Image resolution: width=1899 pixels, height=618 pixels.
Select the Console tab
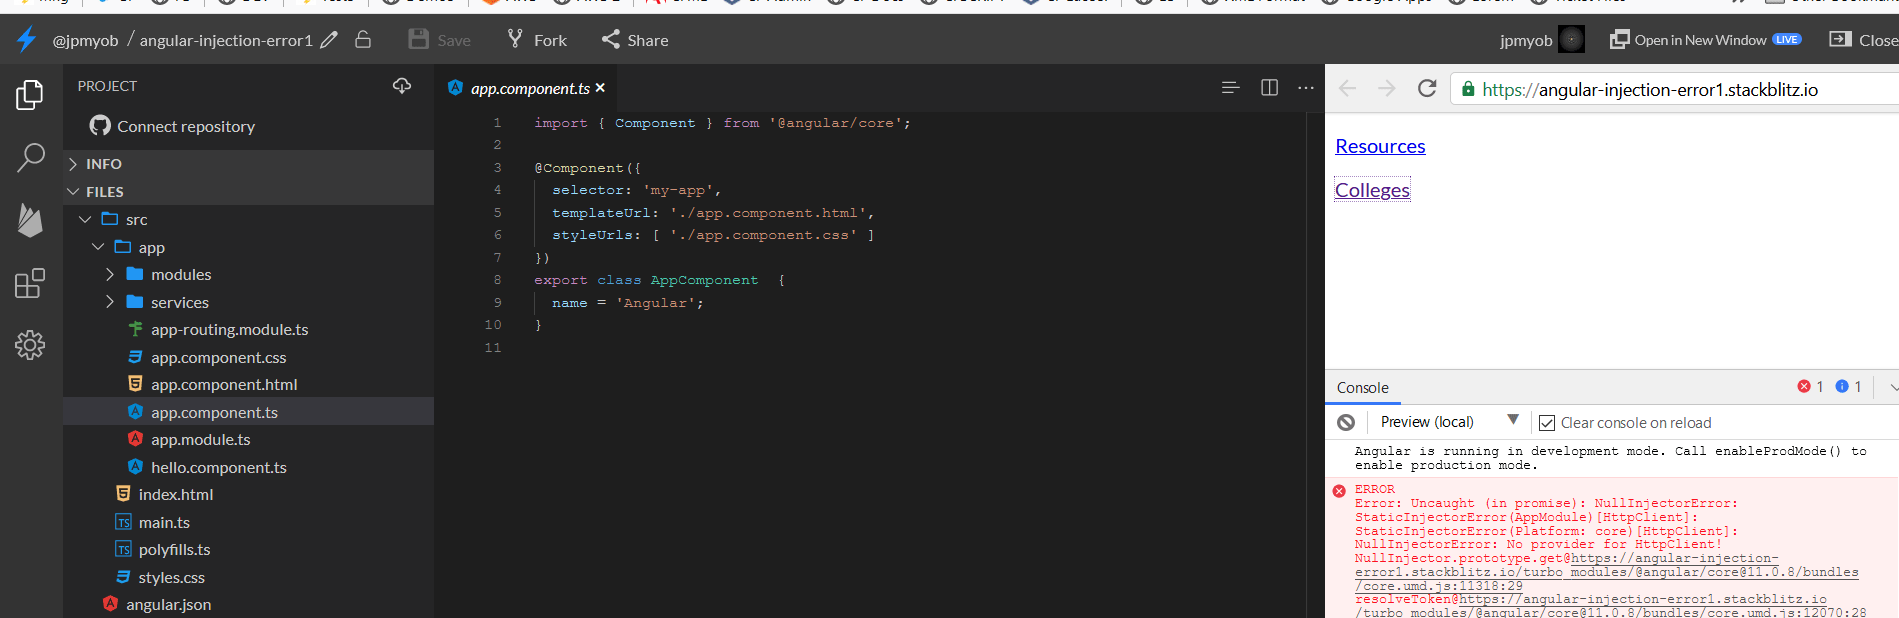pyautogui.click(x=1363, y=388)
